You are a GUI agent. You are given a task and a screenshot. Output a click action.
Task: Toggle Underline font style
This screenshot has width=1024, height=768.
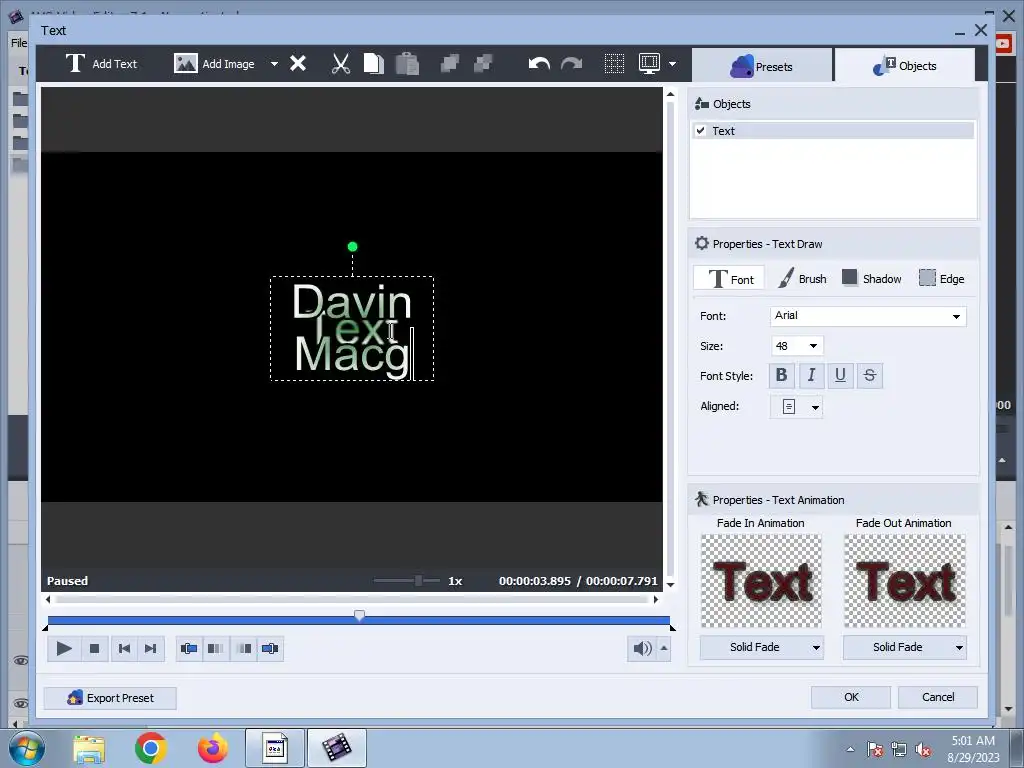click(840, 376)
